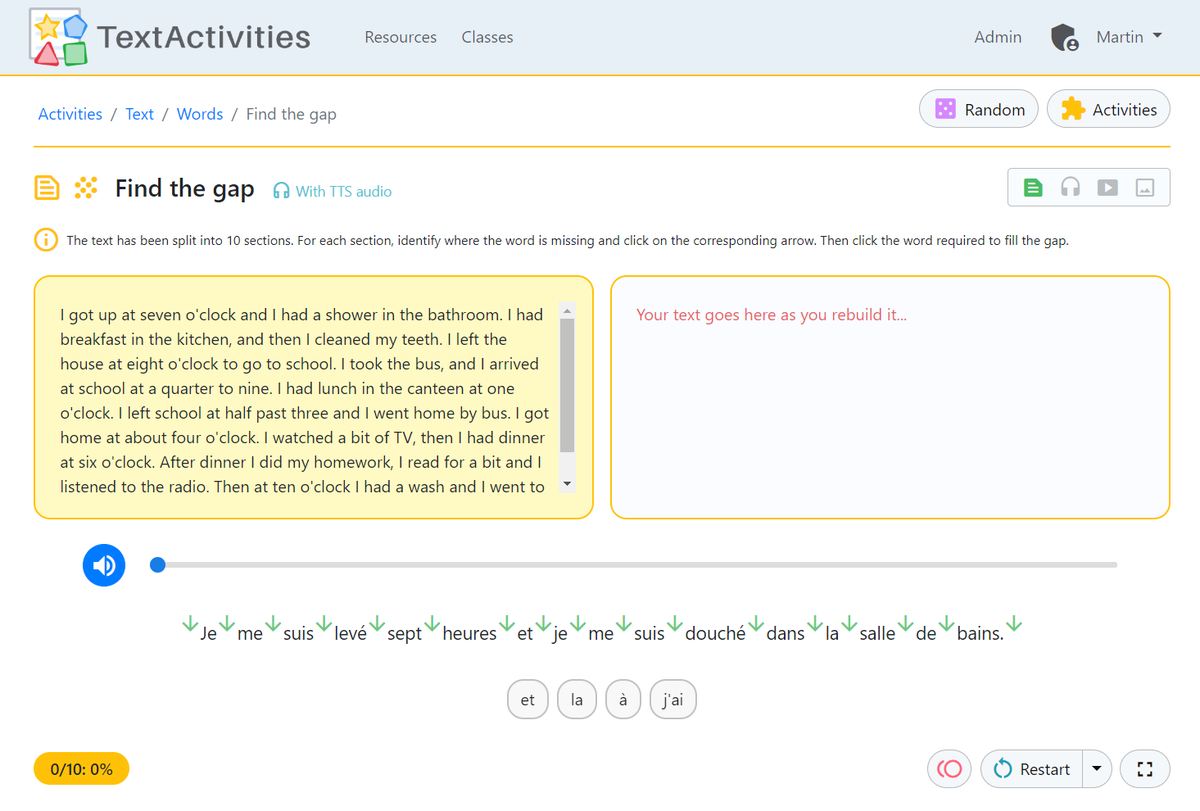The height and width of the screenshot is (811, 1200).
Task: Choose the 'la' word button
Action: [x=577, y=700]
